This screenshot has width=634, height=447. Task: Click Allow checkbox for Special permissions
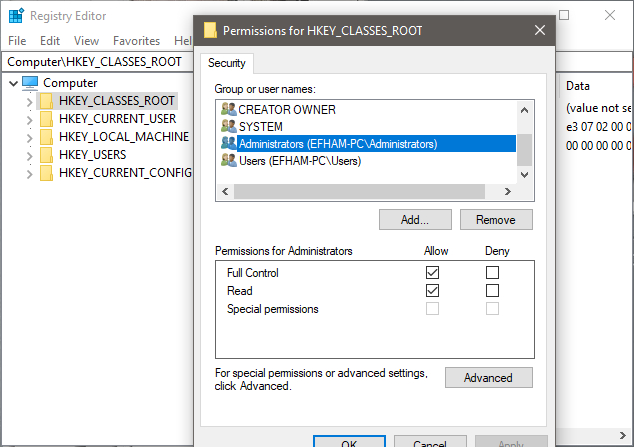(432, 309)
